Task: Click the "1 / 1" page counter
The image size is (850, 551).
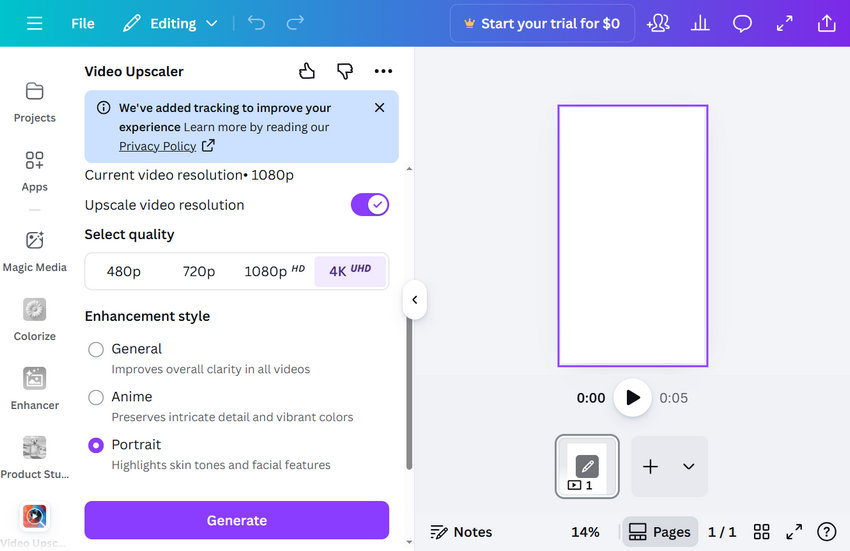Action: 722,532
